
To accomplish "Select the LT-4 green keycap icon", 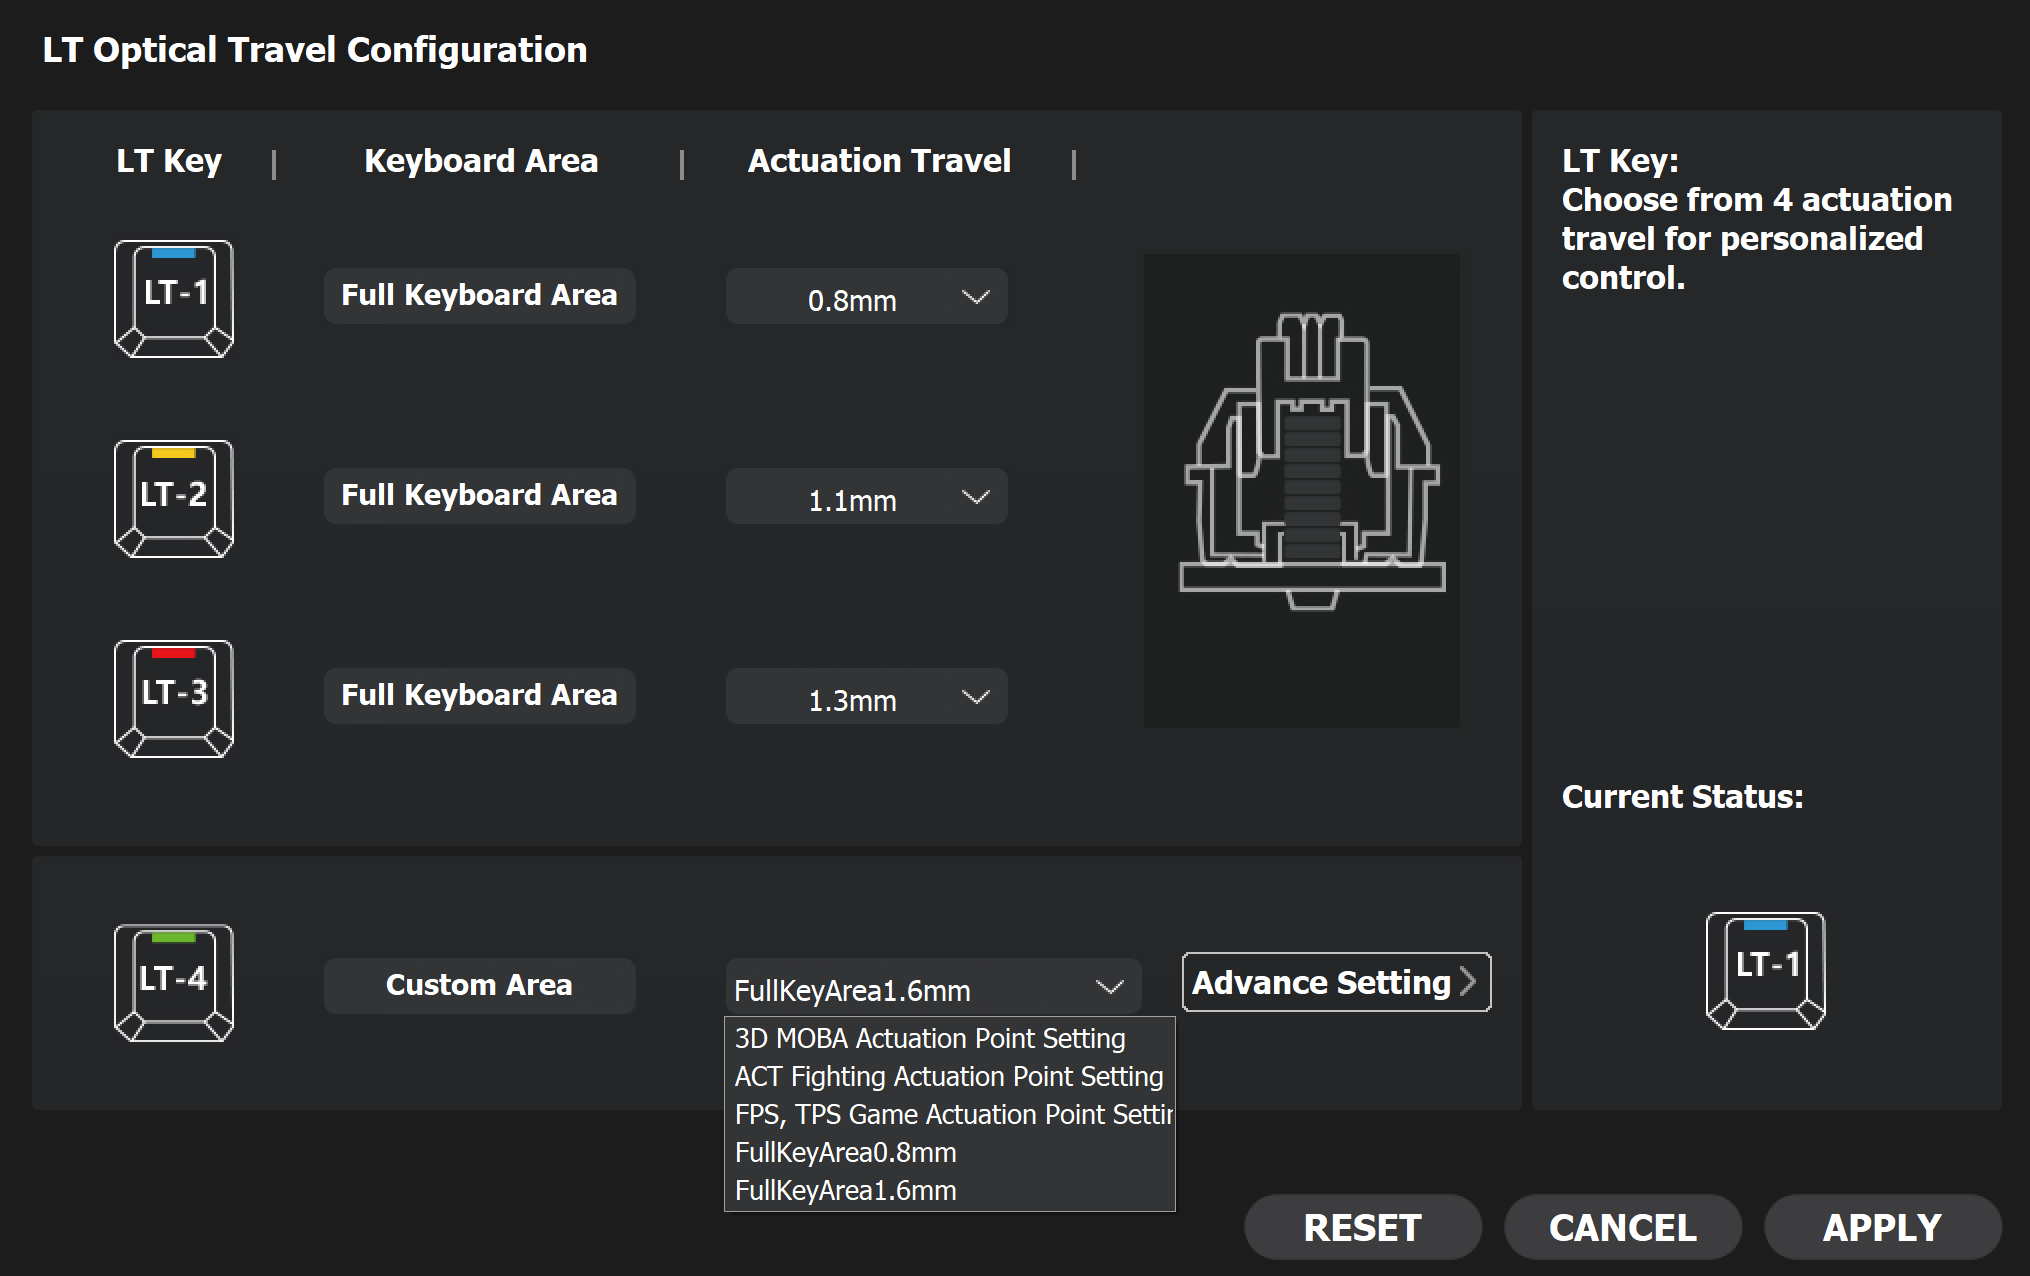I will [x=174, y=983].
